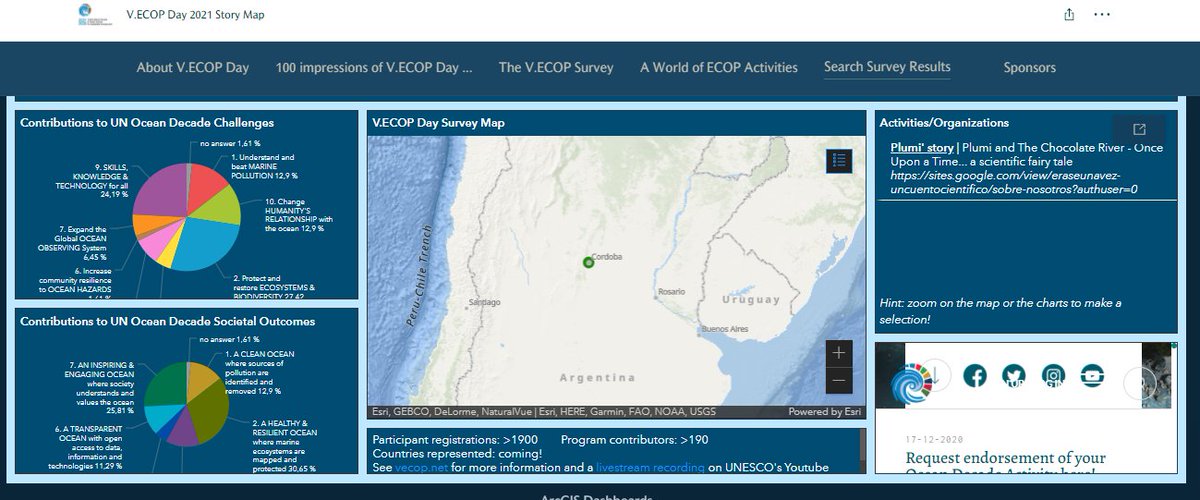Select the pink slice in Challenges pie
The width and height of the screenshot is (1200, 500).
(154, 243)
